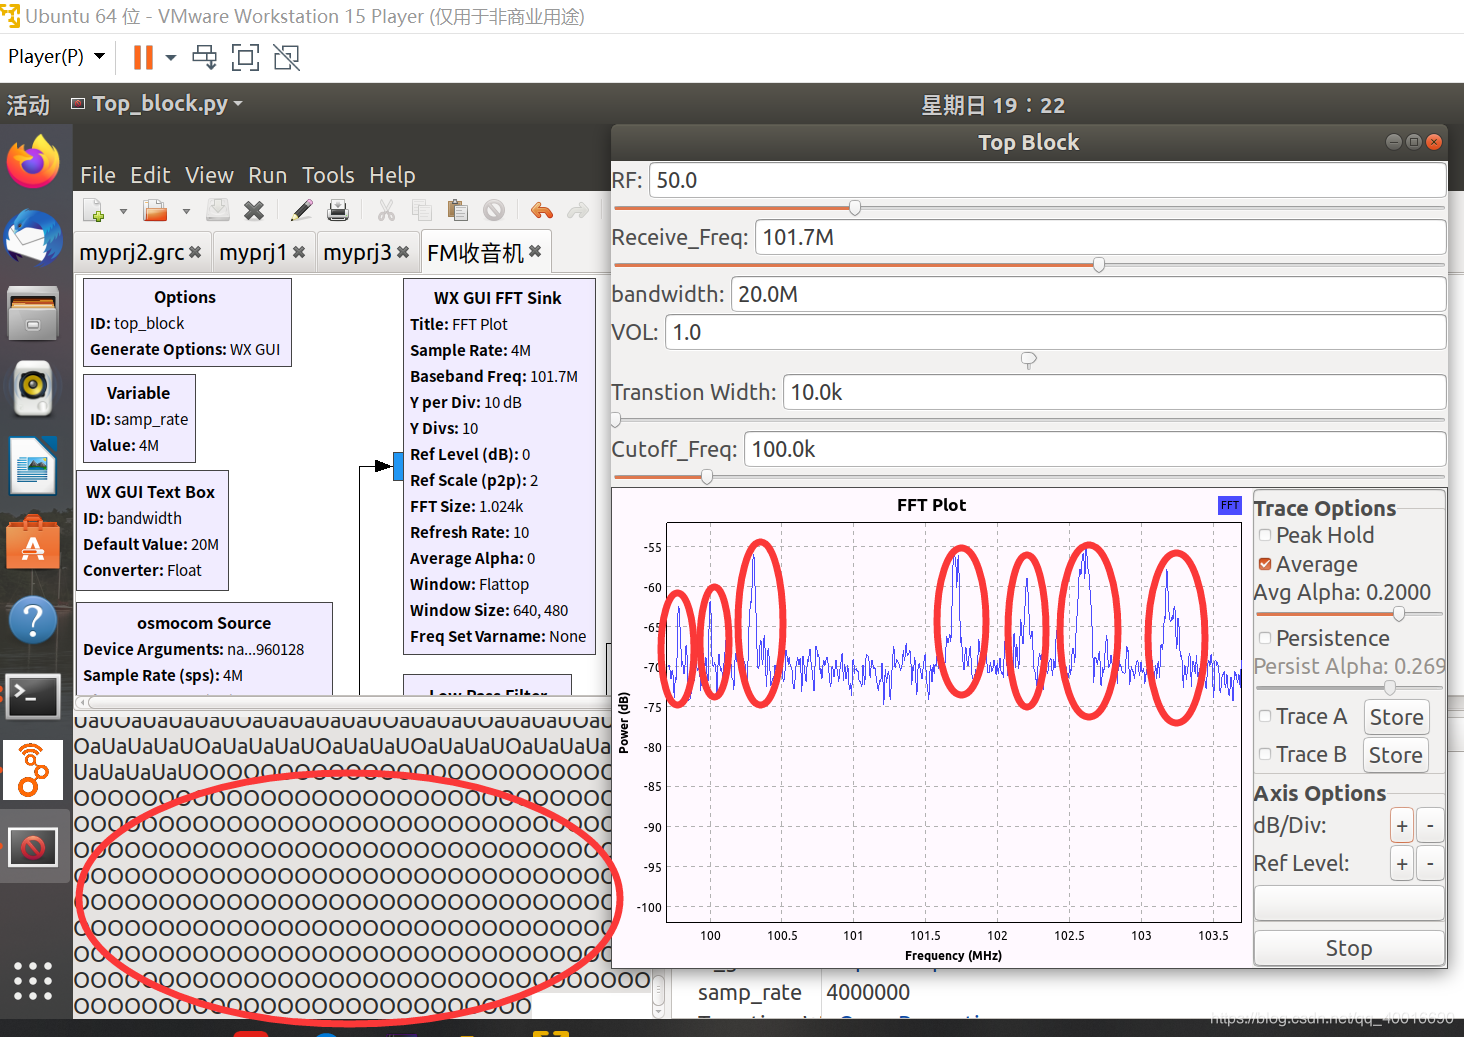
Task: Open Ubuntu Software dock icon
Action: (34, 542)
